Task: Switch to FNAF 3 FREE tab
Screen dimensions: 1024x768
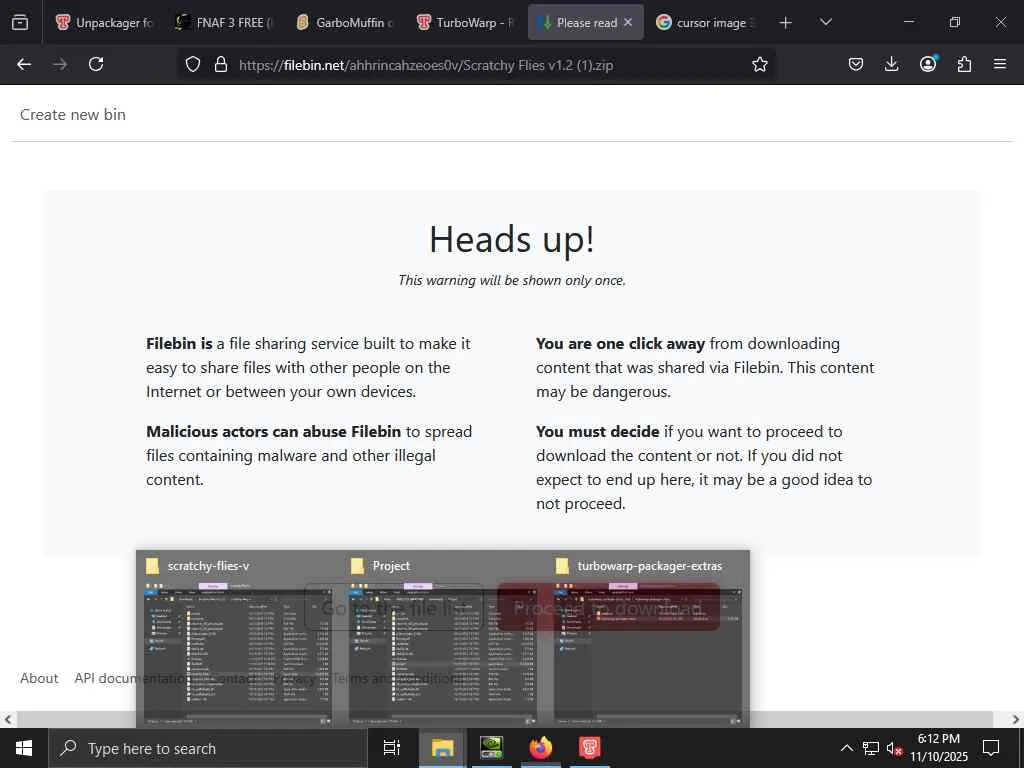Action: (225, 22)
